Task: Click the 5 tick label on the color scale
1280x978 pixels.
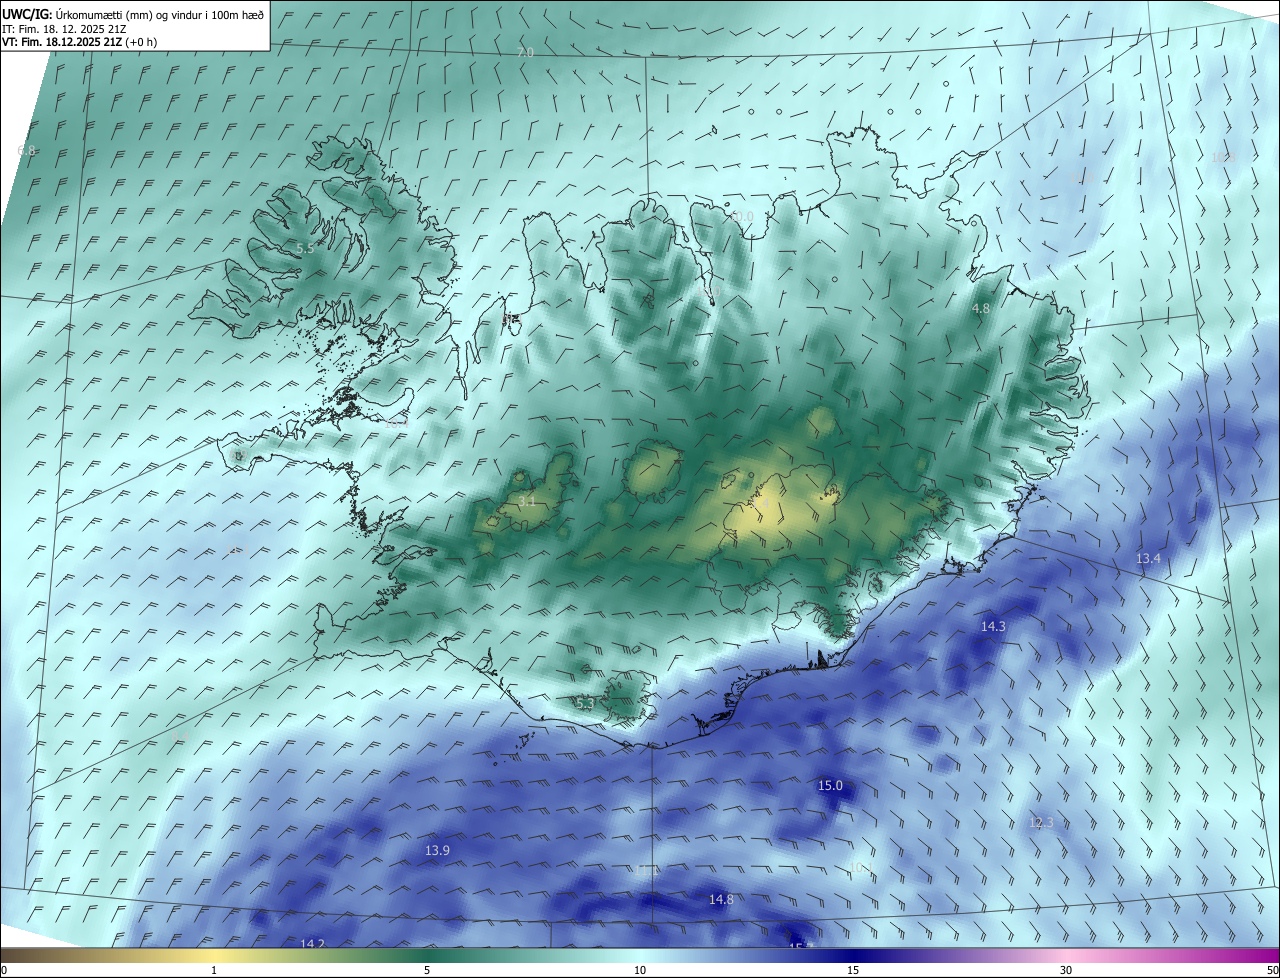Action: click(427, 970)
